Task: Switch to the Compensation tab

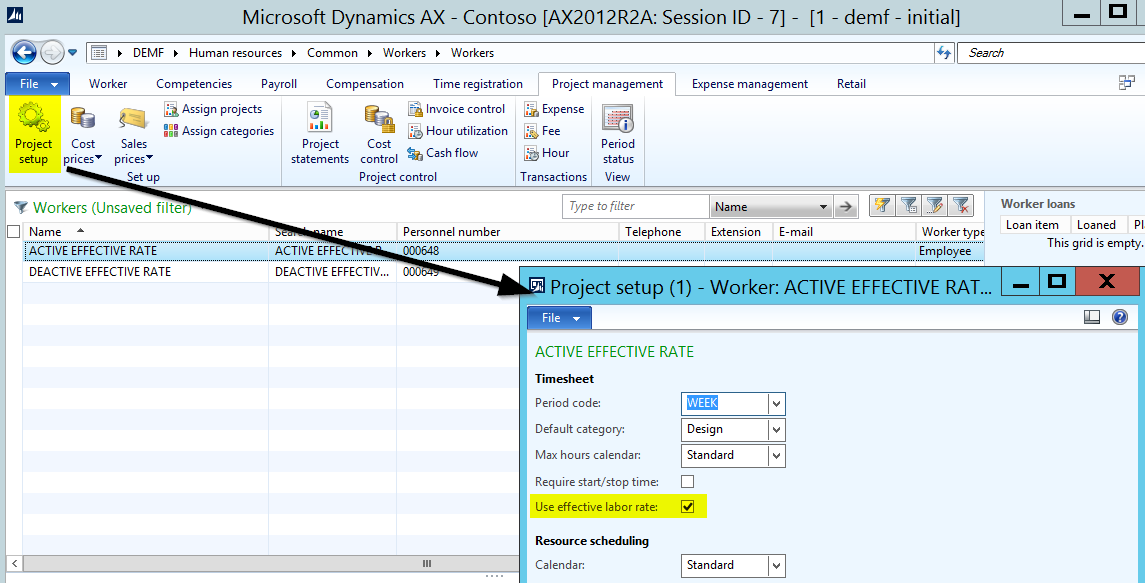Action: (x=365, y=84)
